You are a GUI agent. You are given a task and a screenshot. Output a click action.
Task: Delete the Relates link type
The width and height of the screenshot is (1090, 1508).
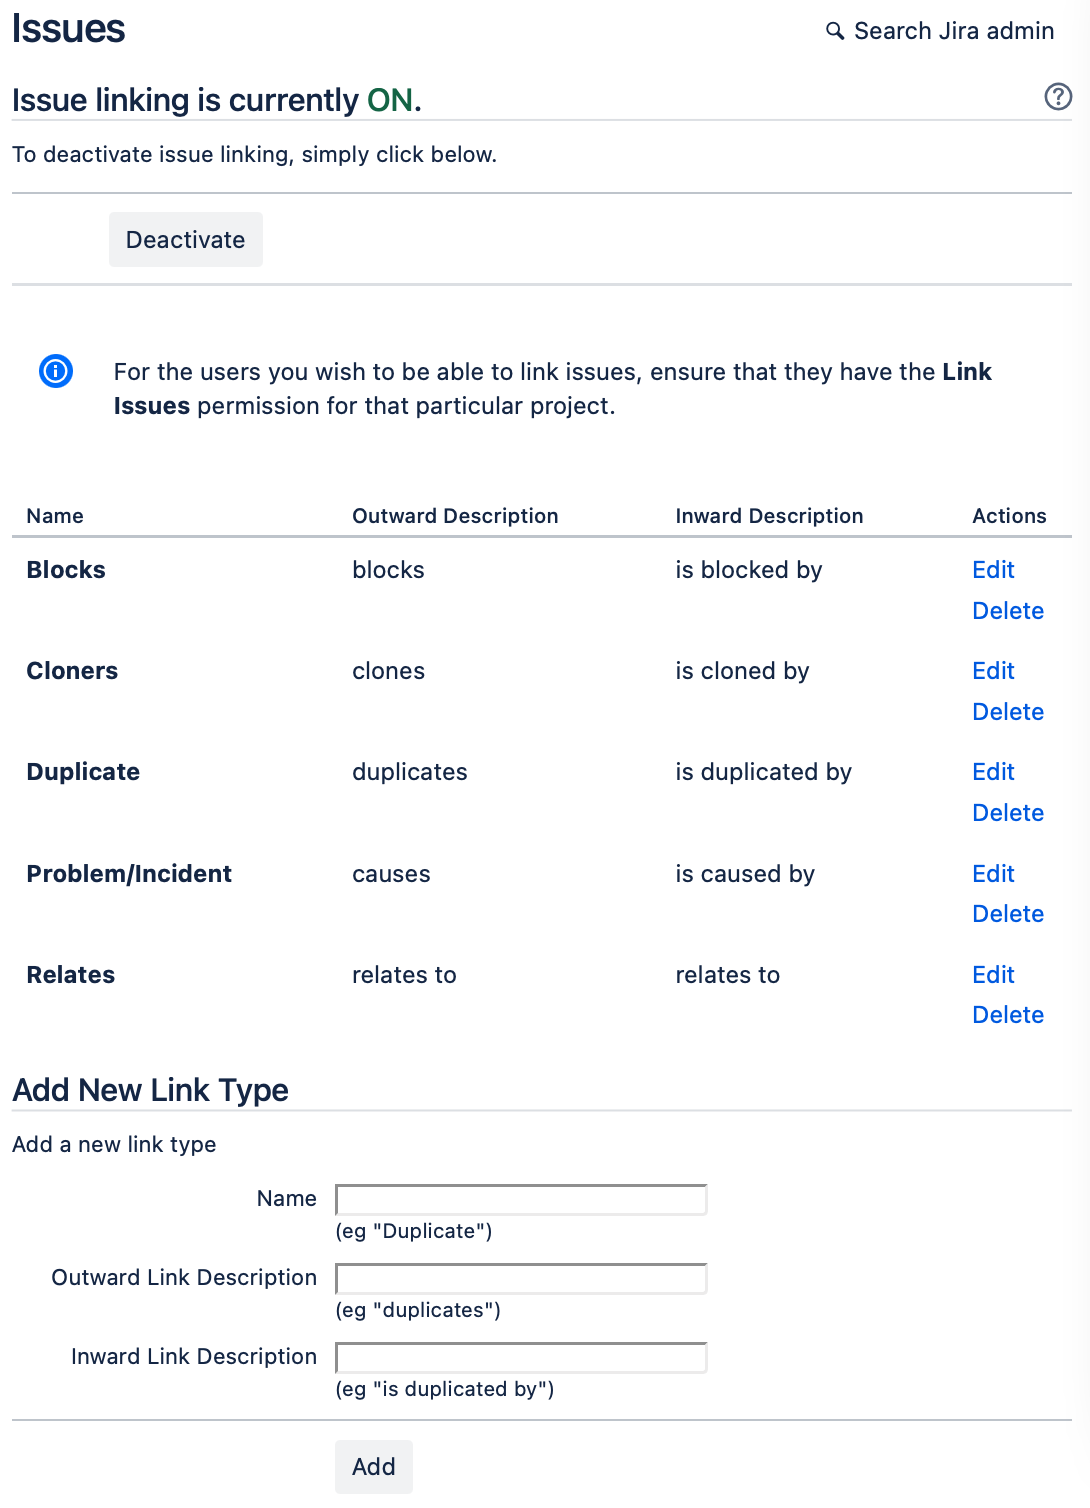[x=1007, y=1014]
